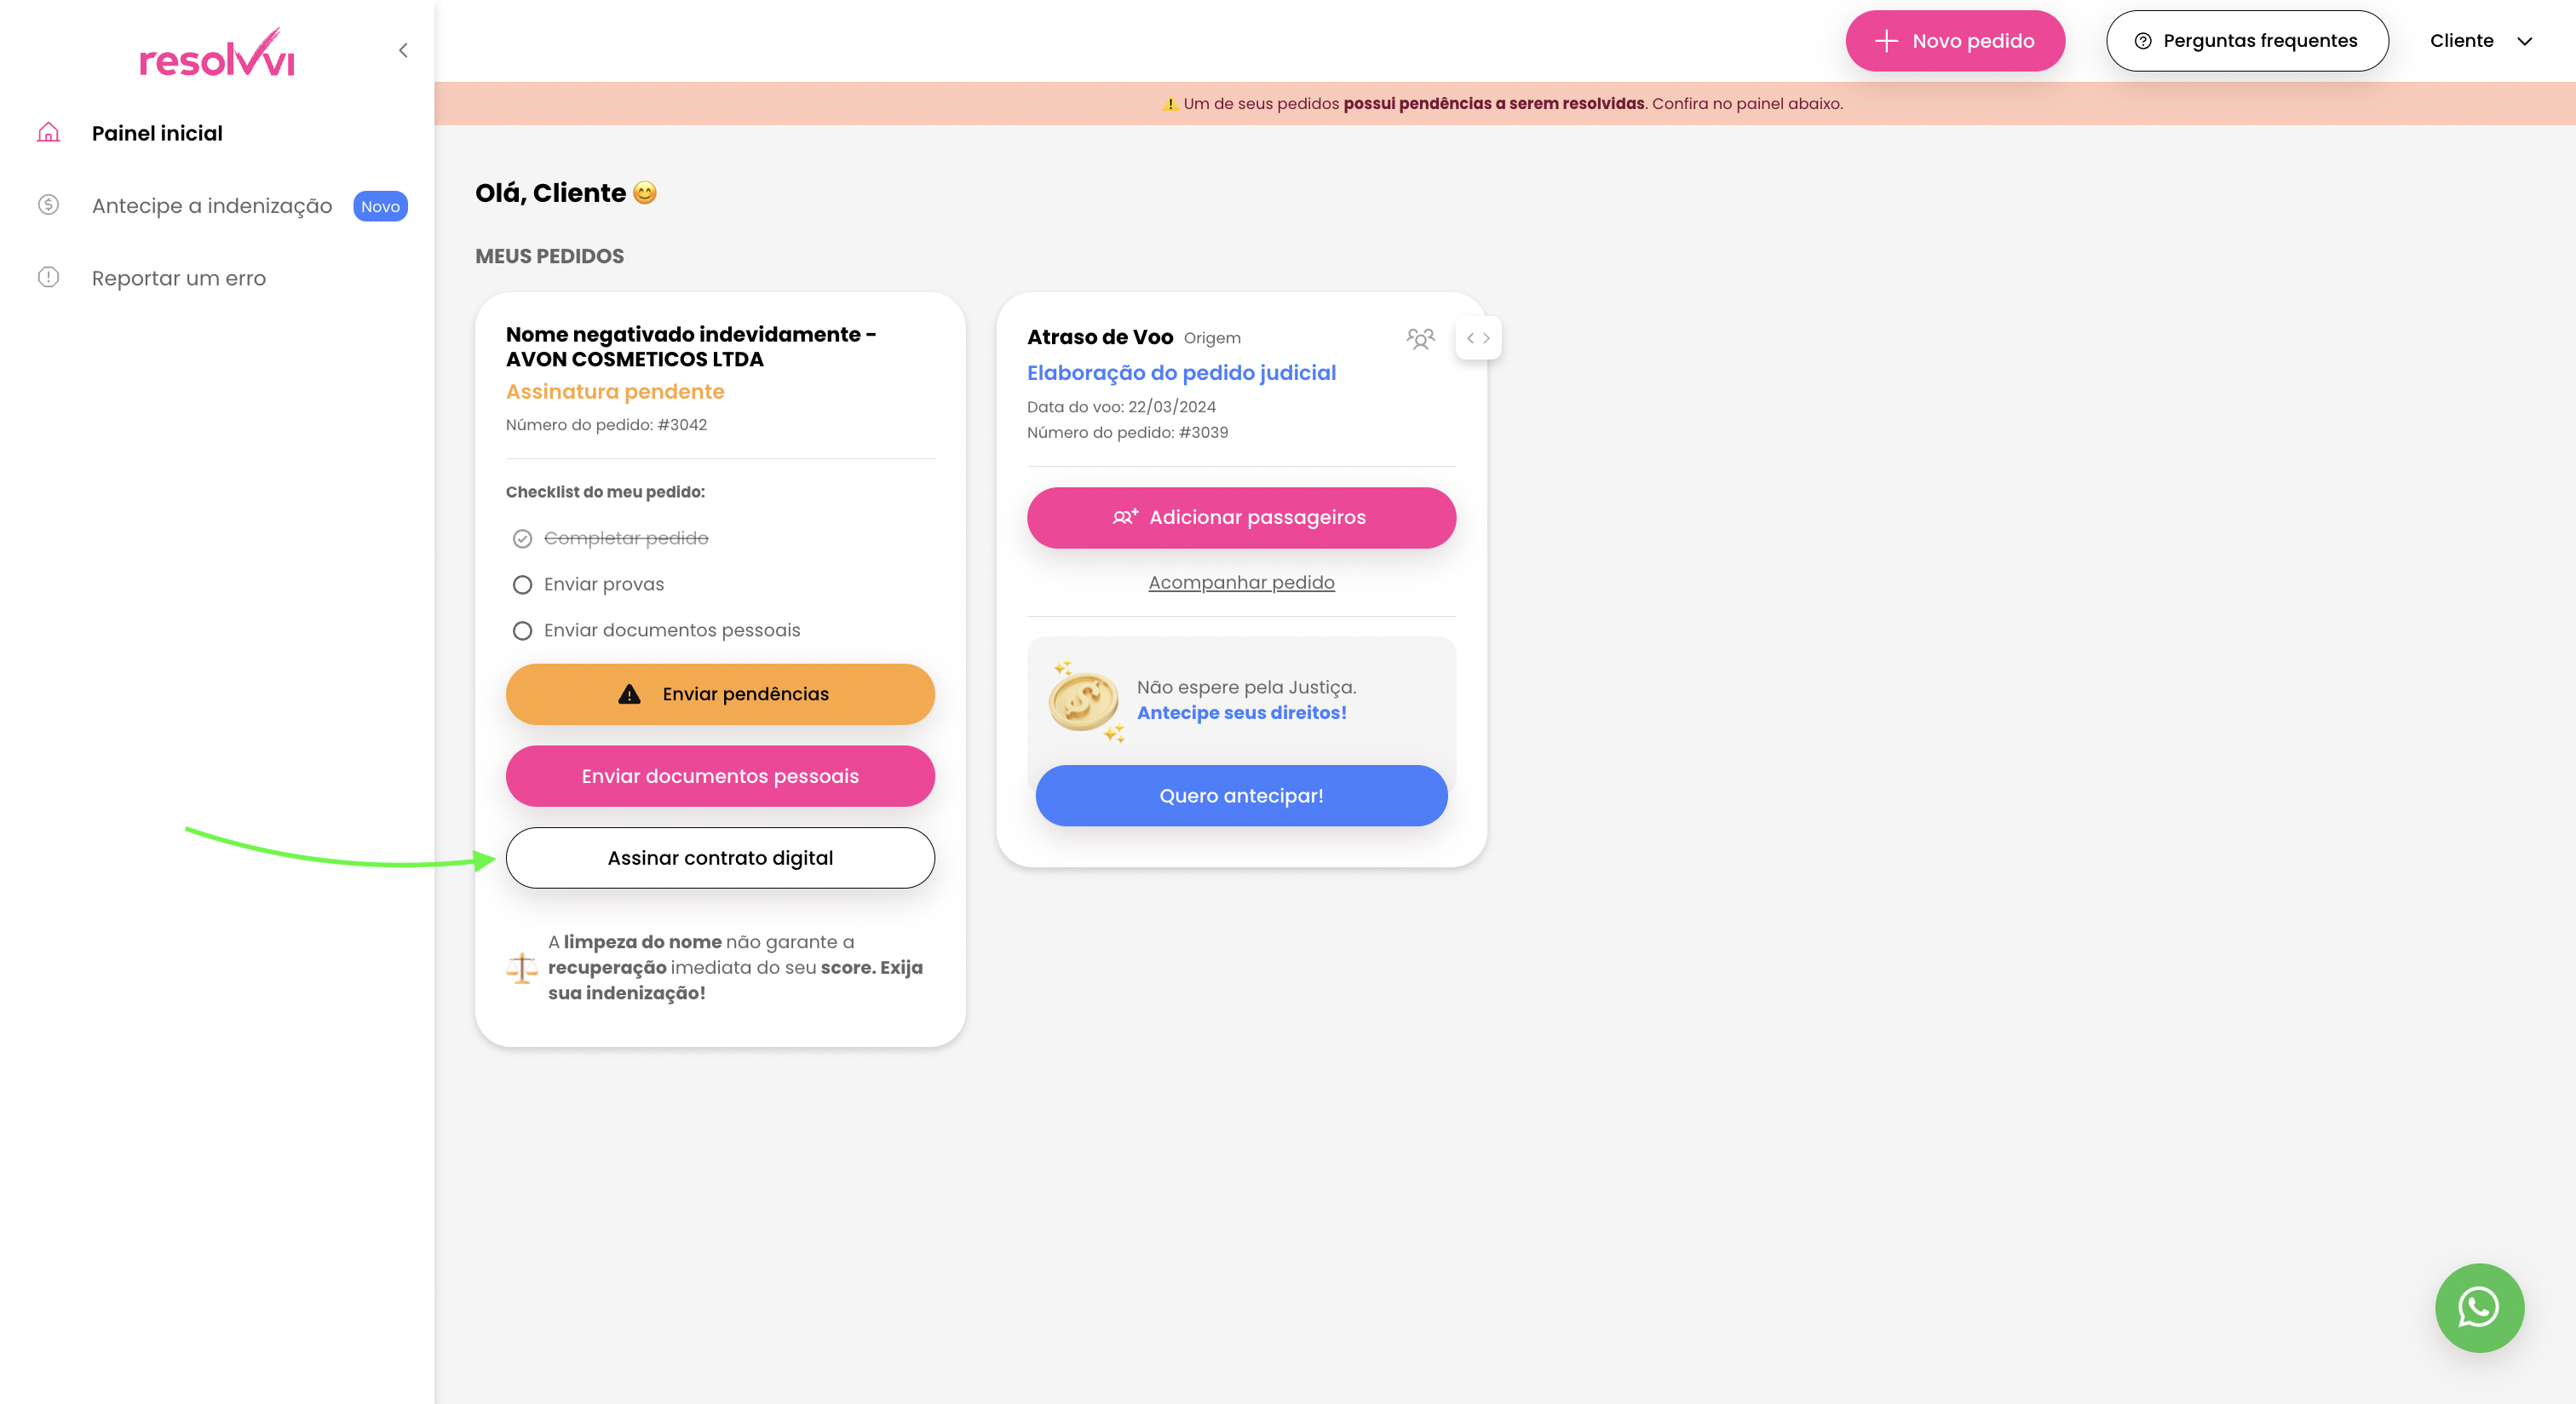Click the Novo pedido button
Viewport: 2576px width, 1404px height.
[x=1954, y=41]
